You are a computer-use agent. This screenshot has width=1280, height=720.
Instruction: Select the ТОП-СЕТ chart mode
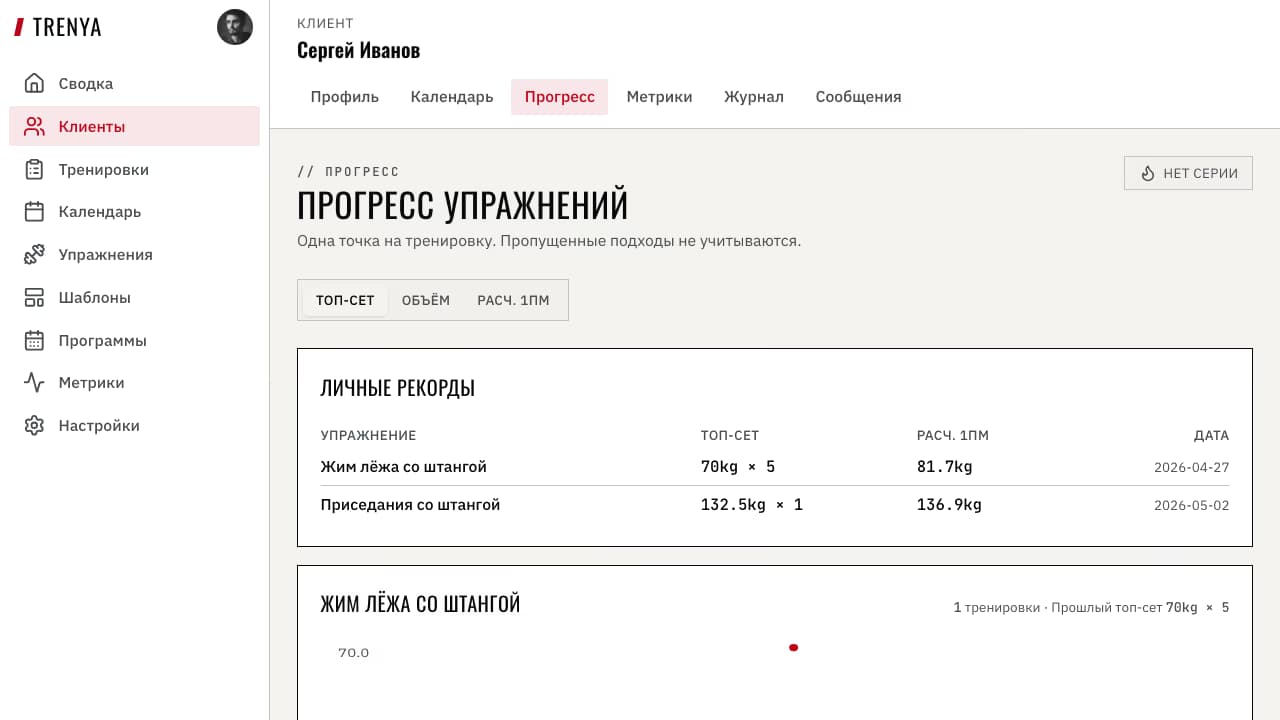click(x=345, y=300)
